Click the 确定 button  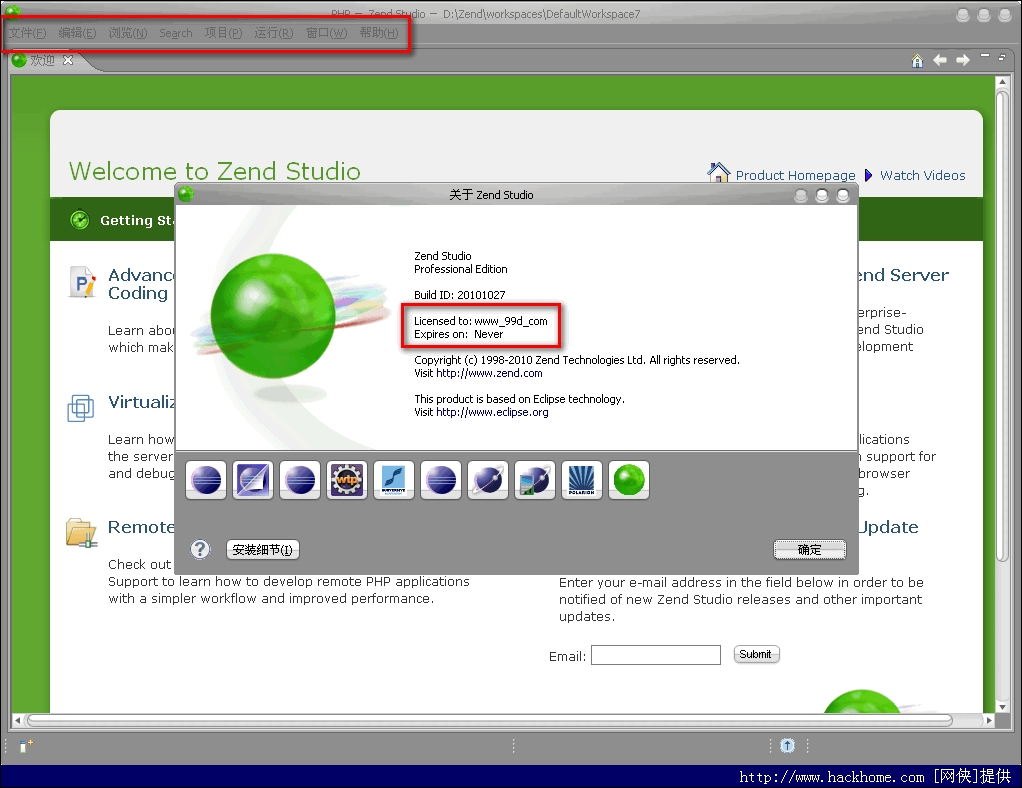click(x=809, y=549)
